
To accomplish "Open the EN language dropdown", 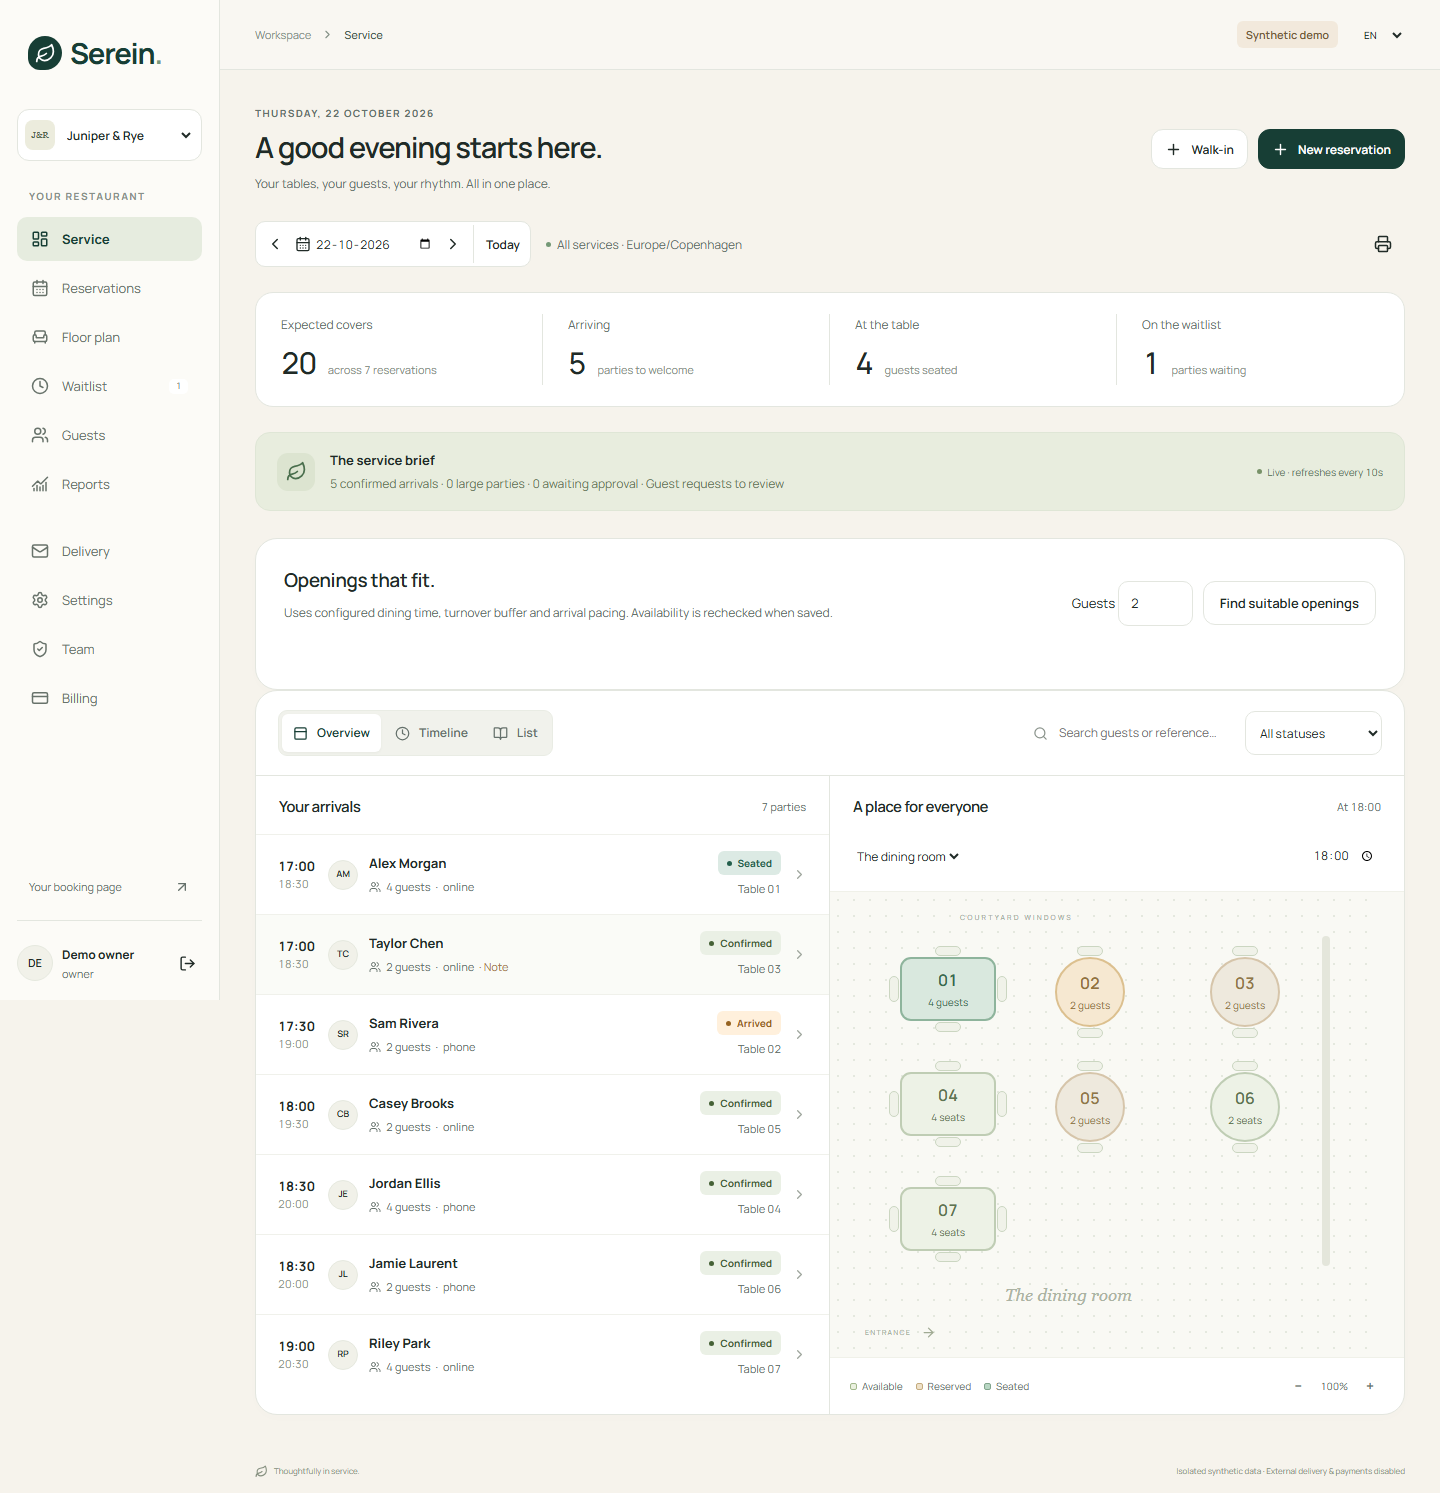I will (1382, 35).
